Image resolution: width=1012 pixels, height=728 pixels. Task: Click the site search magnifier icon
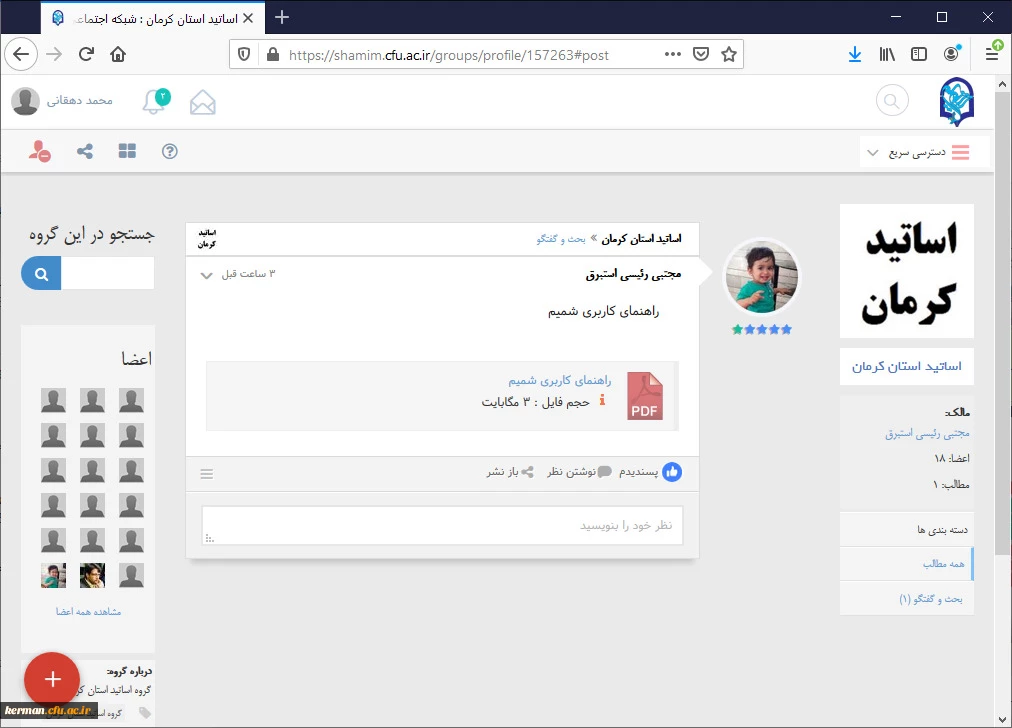pyautogui.click(x=892, y=101)
